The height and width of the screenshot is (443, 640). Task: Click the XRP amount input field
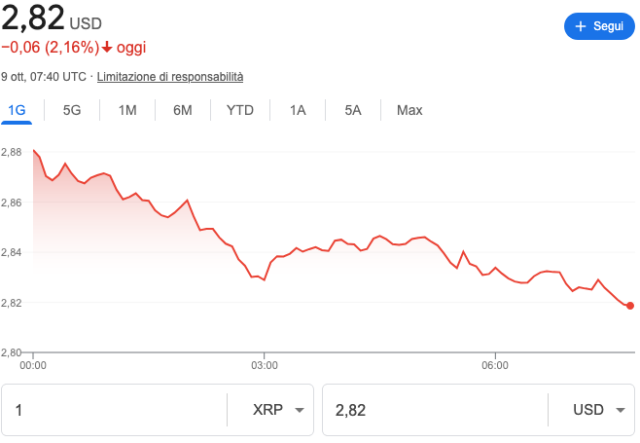[115, 410]
